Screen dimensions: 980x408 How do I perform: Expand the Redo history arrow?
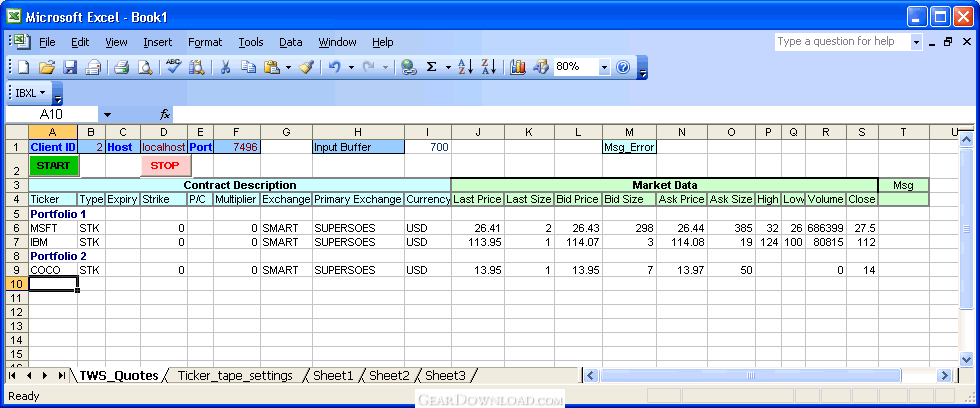pos(385,67)
